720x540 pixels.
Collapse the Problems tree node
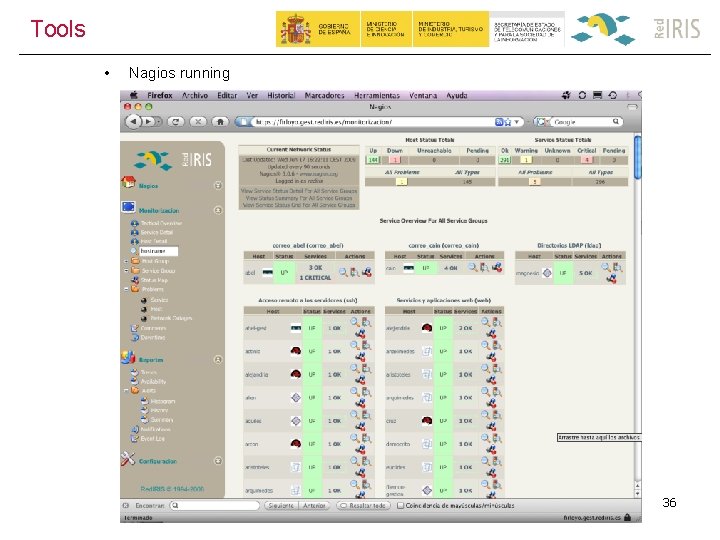(126, 289)
